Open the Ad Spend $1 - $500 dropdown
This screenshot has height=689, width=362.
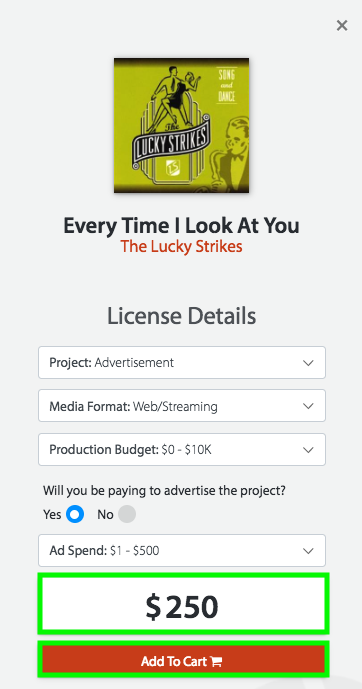[x=182, y=551]
